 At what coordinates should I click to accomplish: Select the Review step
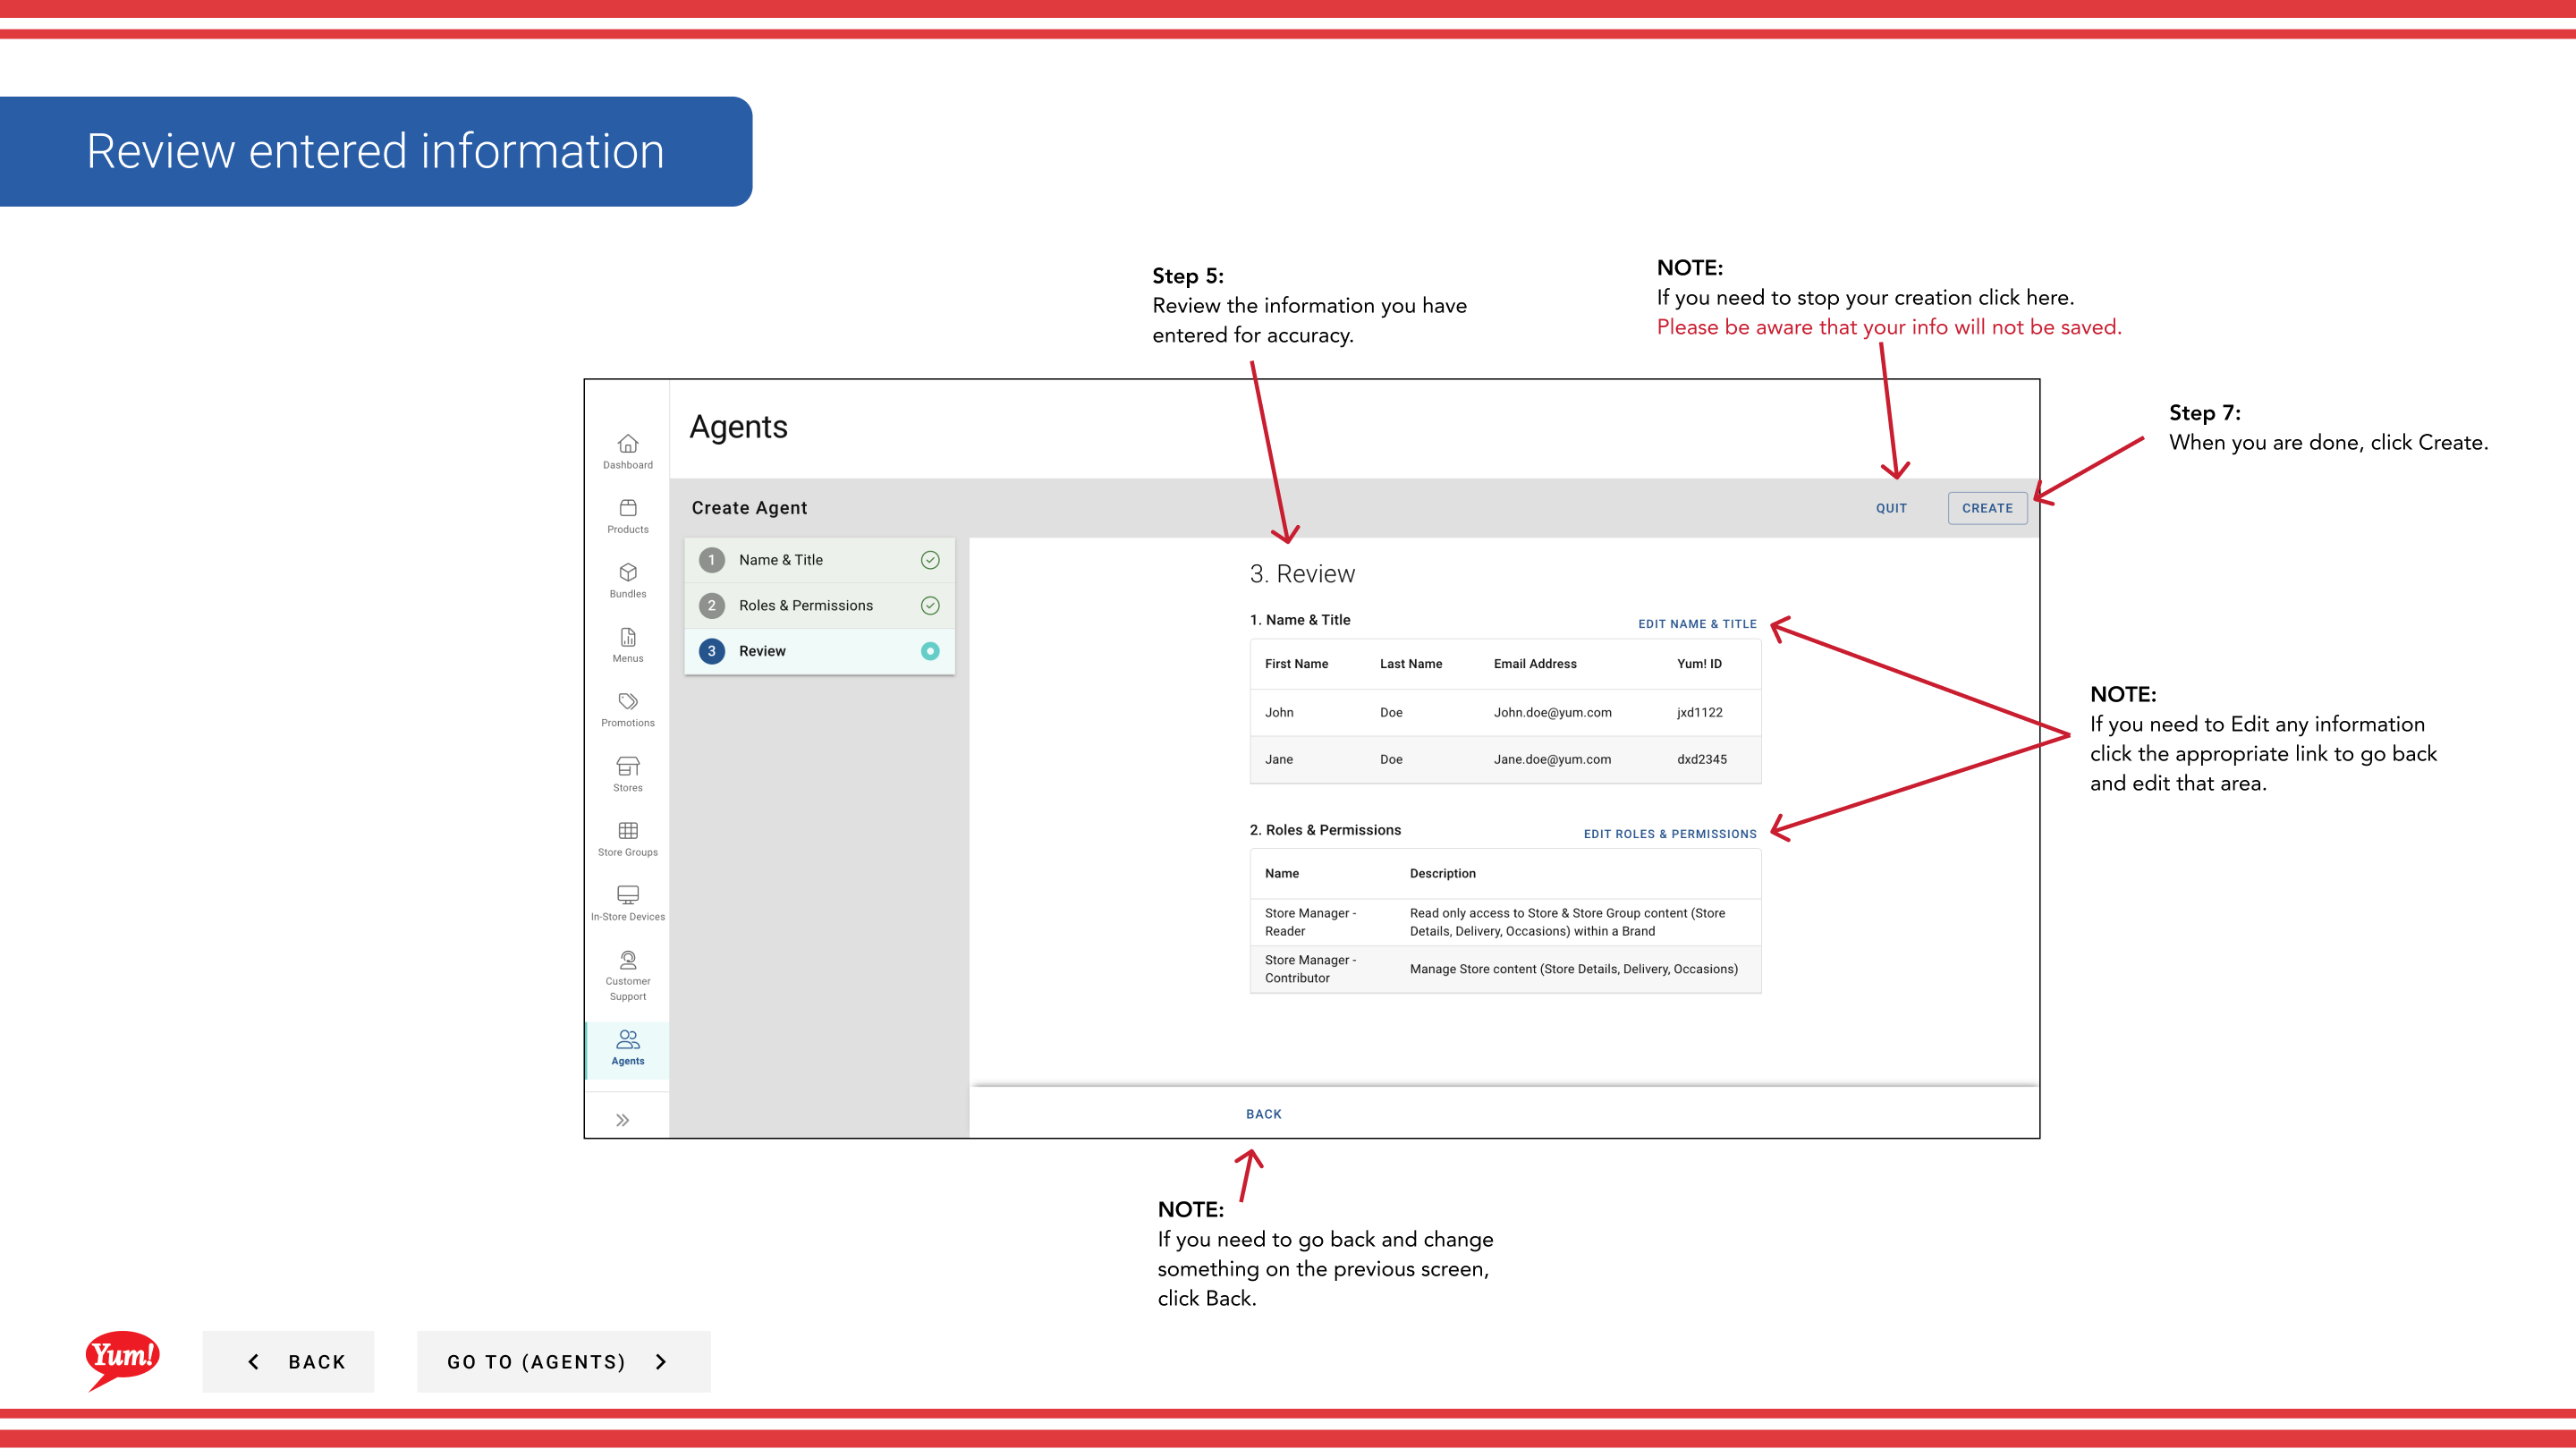(819, 651)
